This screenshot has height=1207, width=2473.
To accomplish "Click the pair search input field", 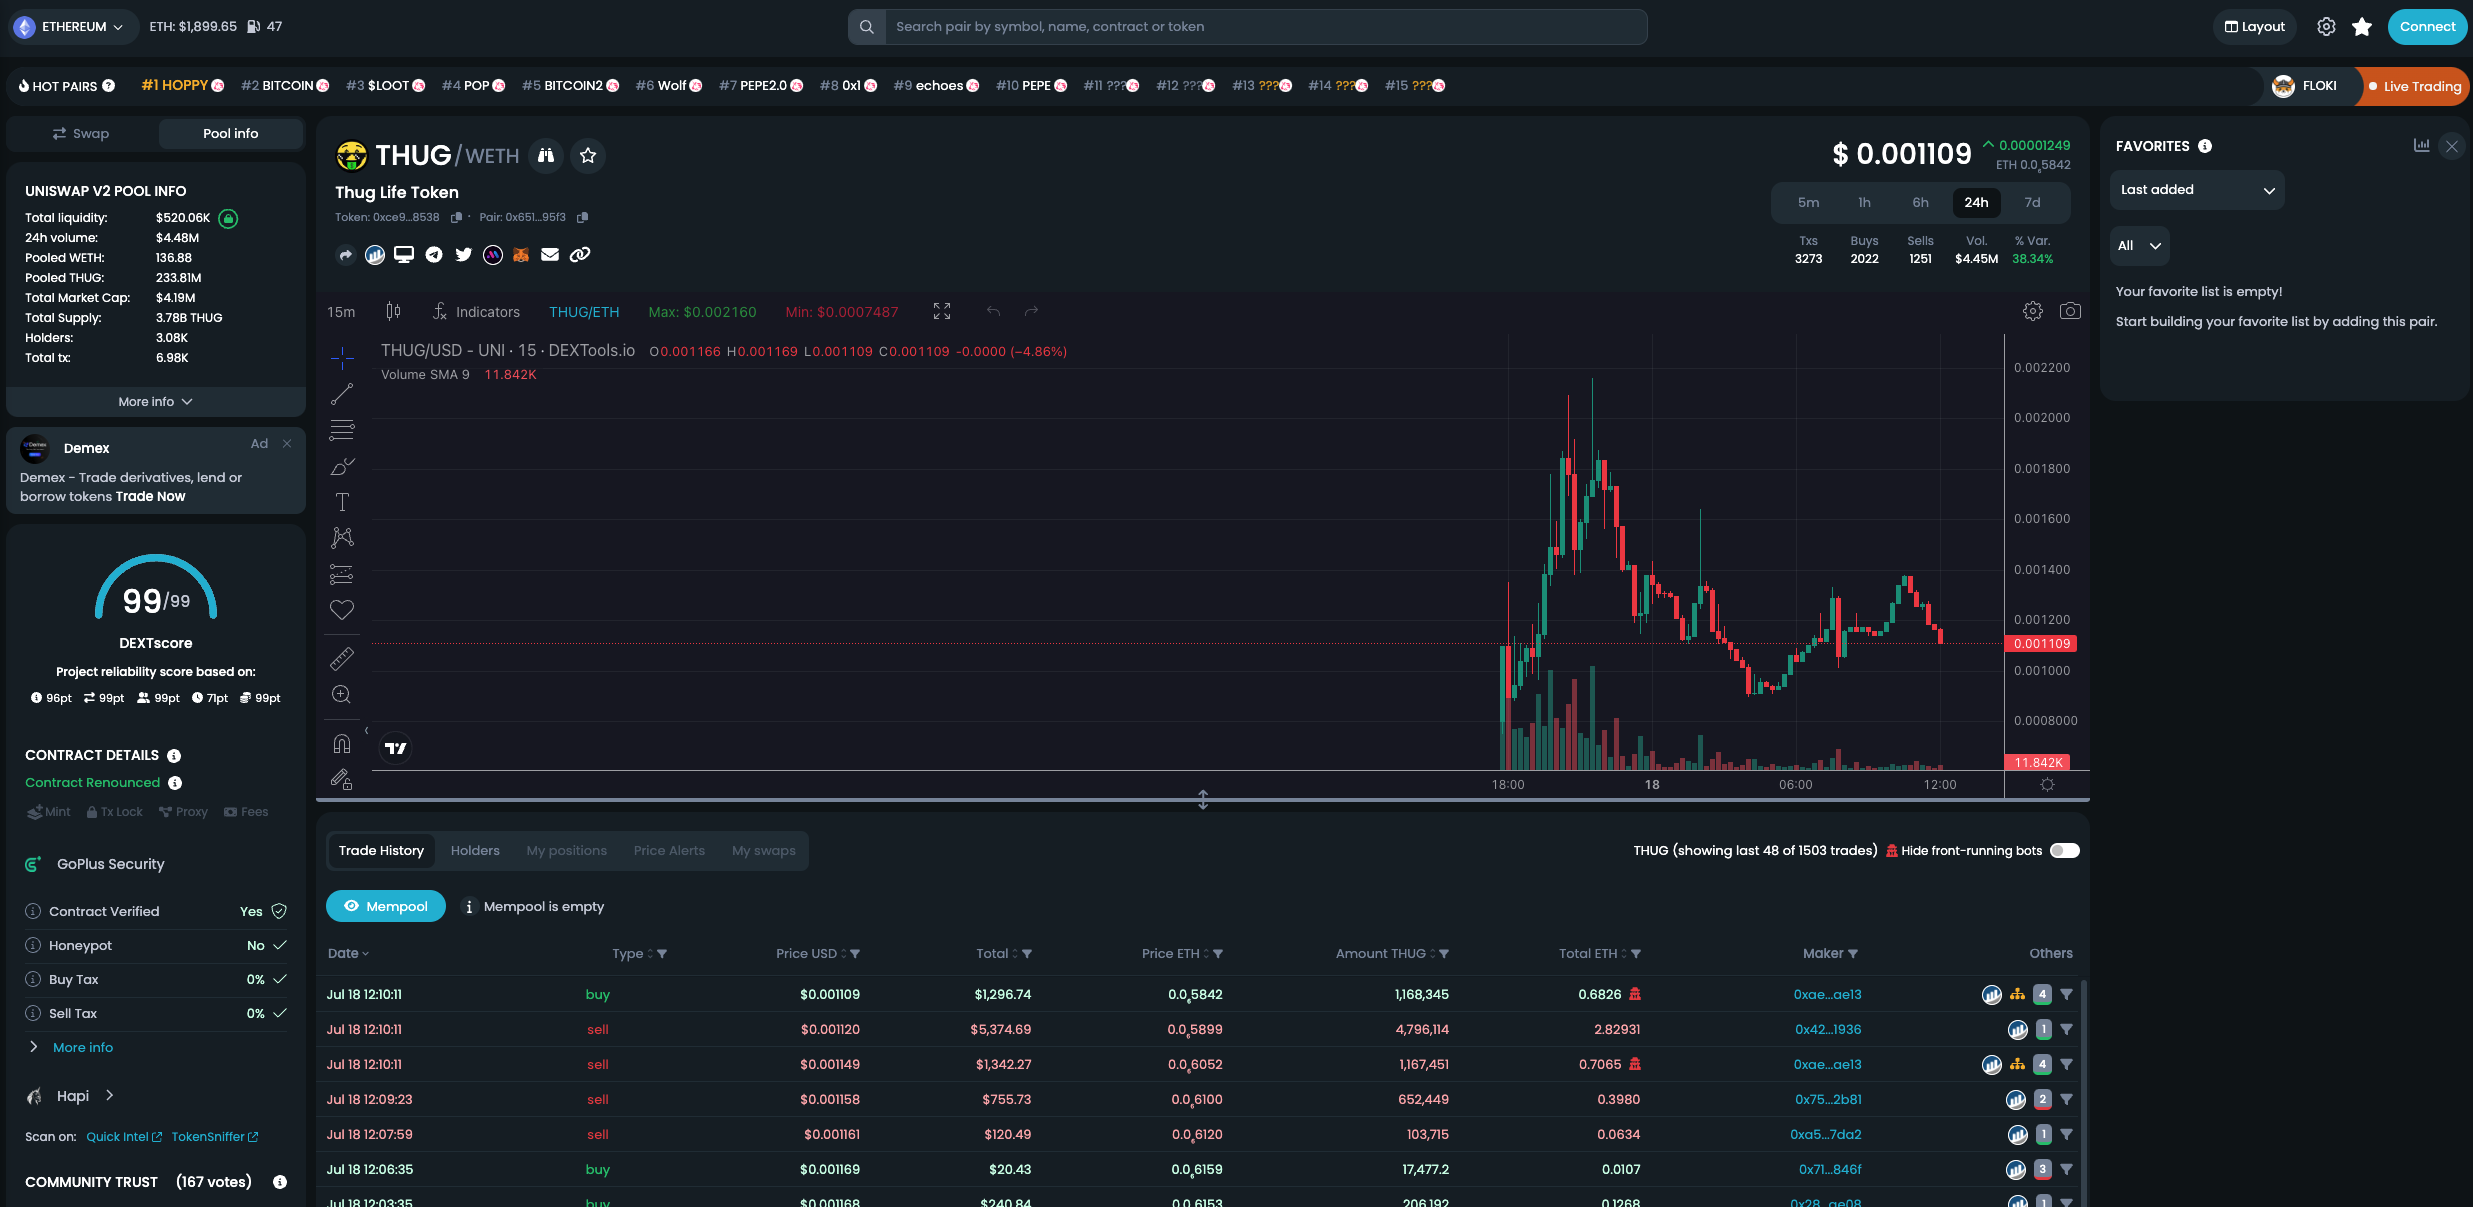I will [1266, 27].
